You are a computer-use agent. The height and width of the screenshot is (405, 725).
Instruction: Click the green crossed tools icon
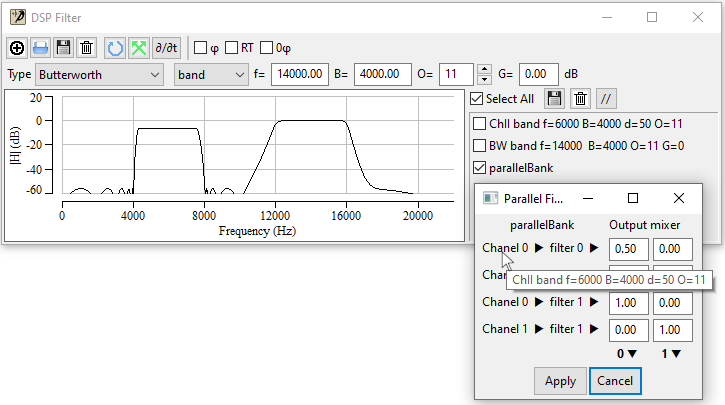tap(138, 47)
